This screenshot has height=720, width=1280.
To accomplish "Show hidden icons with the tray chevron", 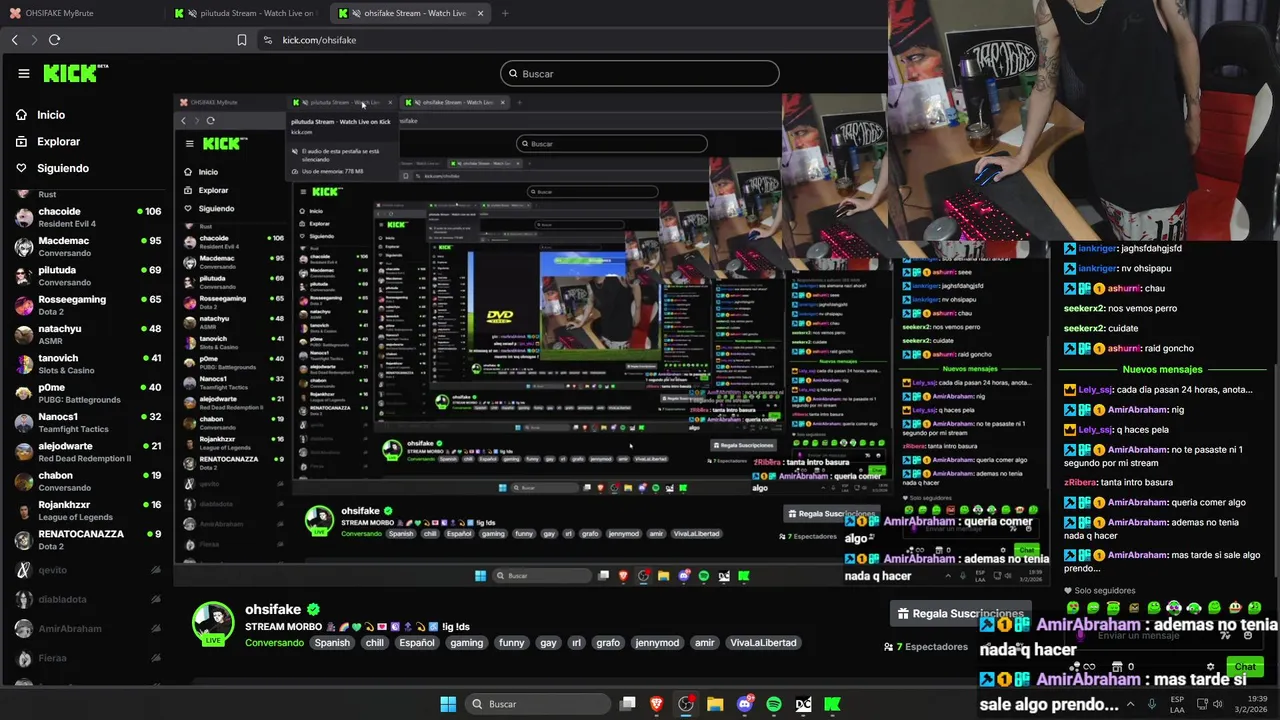I will pos(1131,704).
